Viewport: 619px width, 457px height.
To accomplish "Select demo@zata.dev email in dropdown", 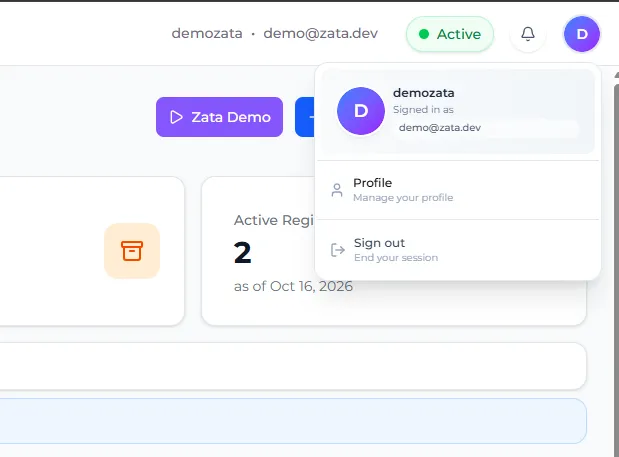I will point(440,128).
